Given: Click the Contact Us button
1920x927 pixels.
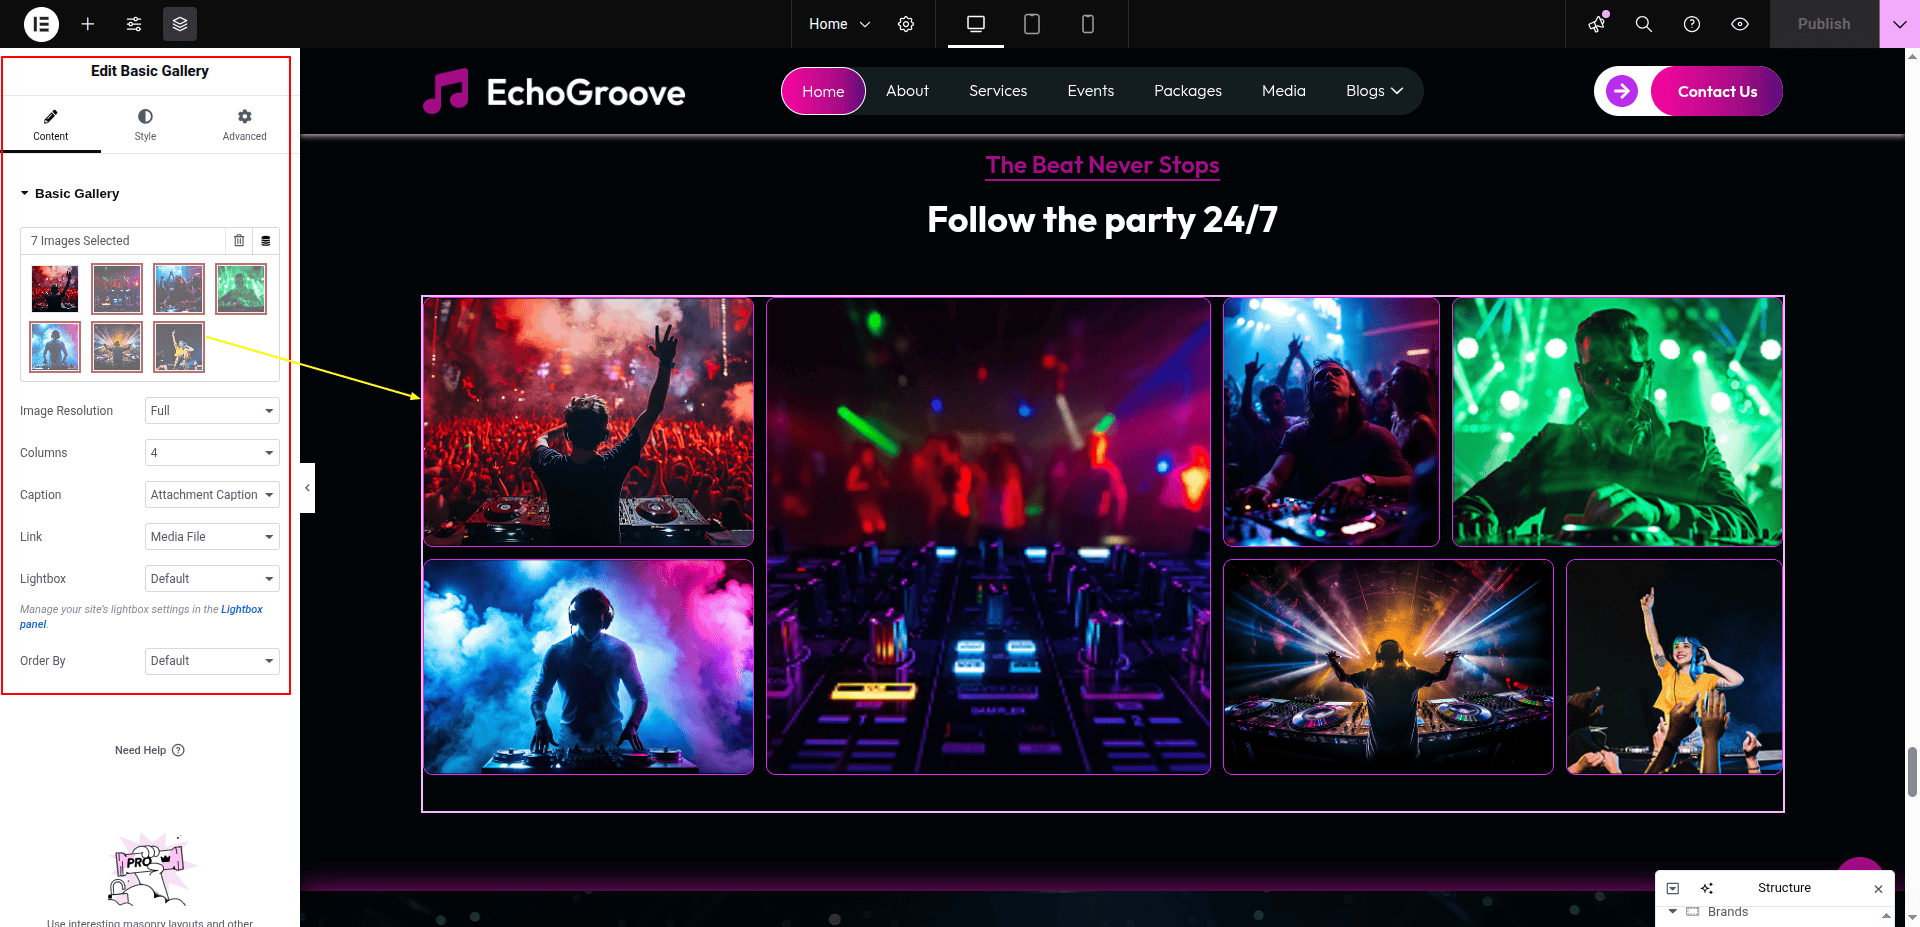Looking at the screenshot, I should (x=1716, y=92).
